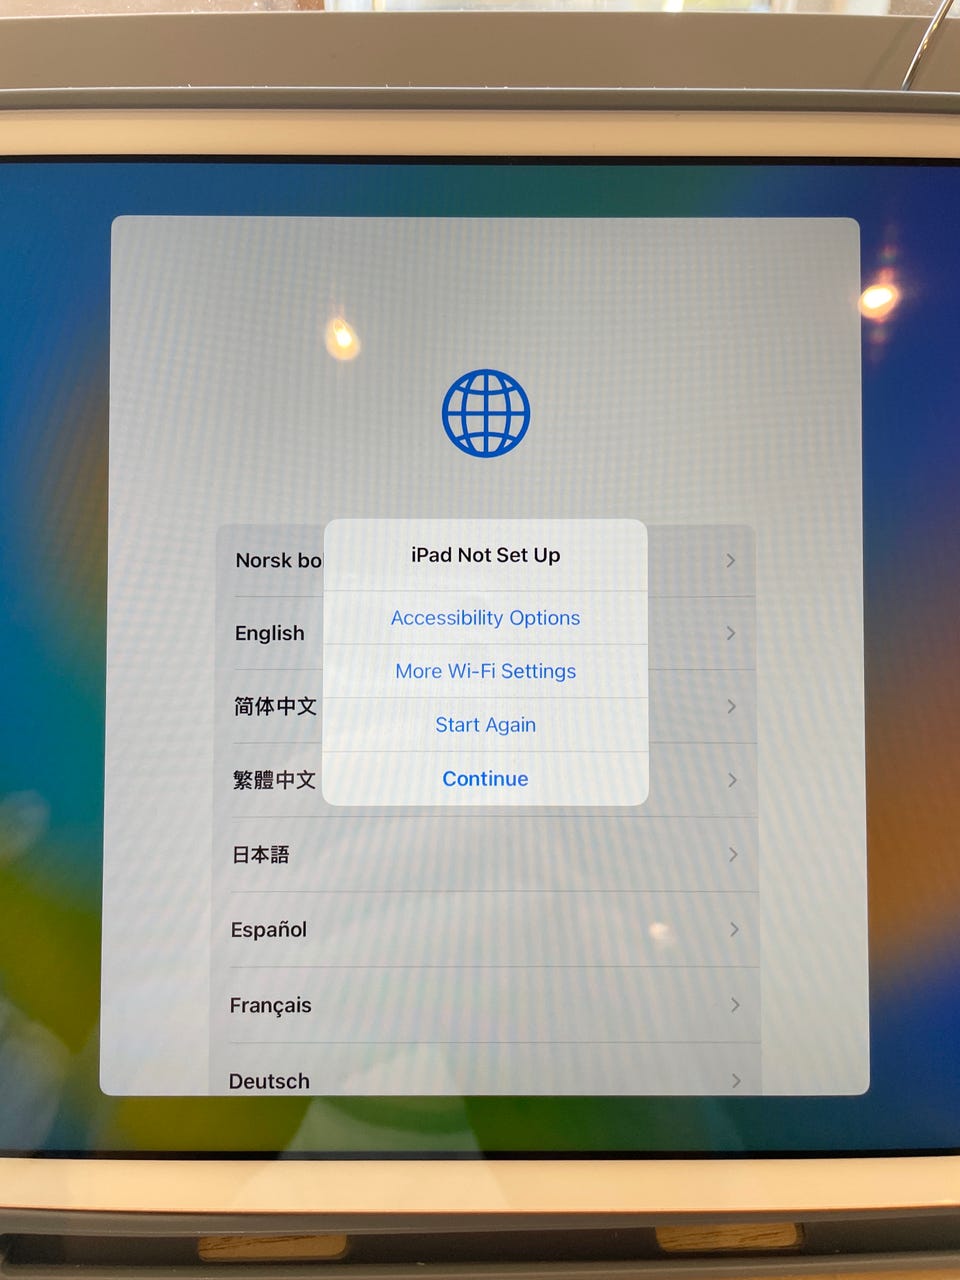
Task: Click the iPad Not Set Up title
Action: click(x=485, y=555)
